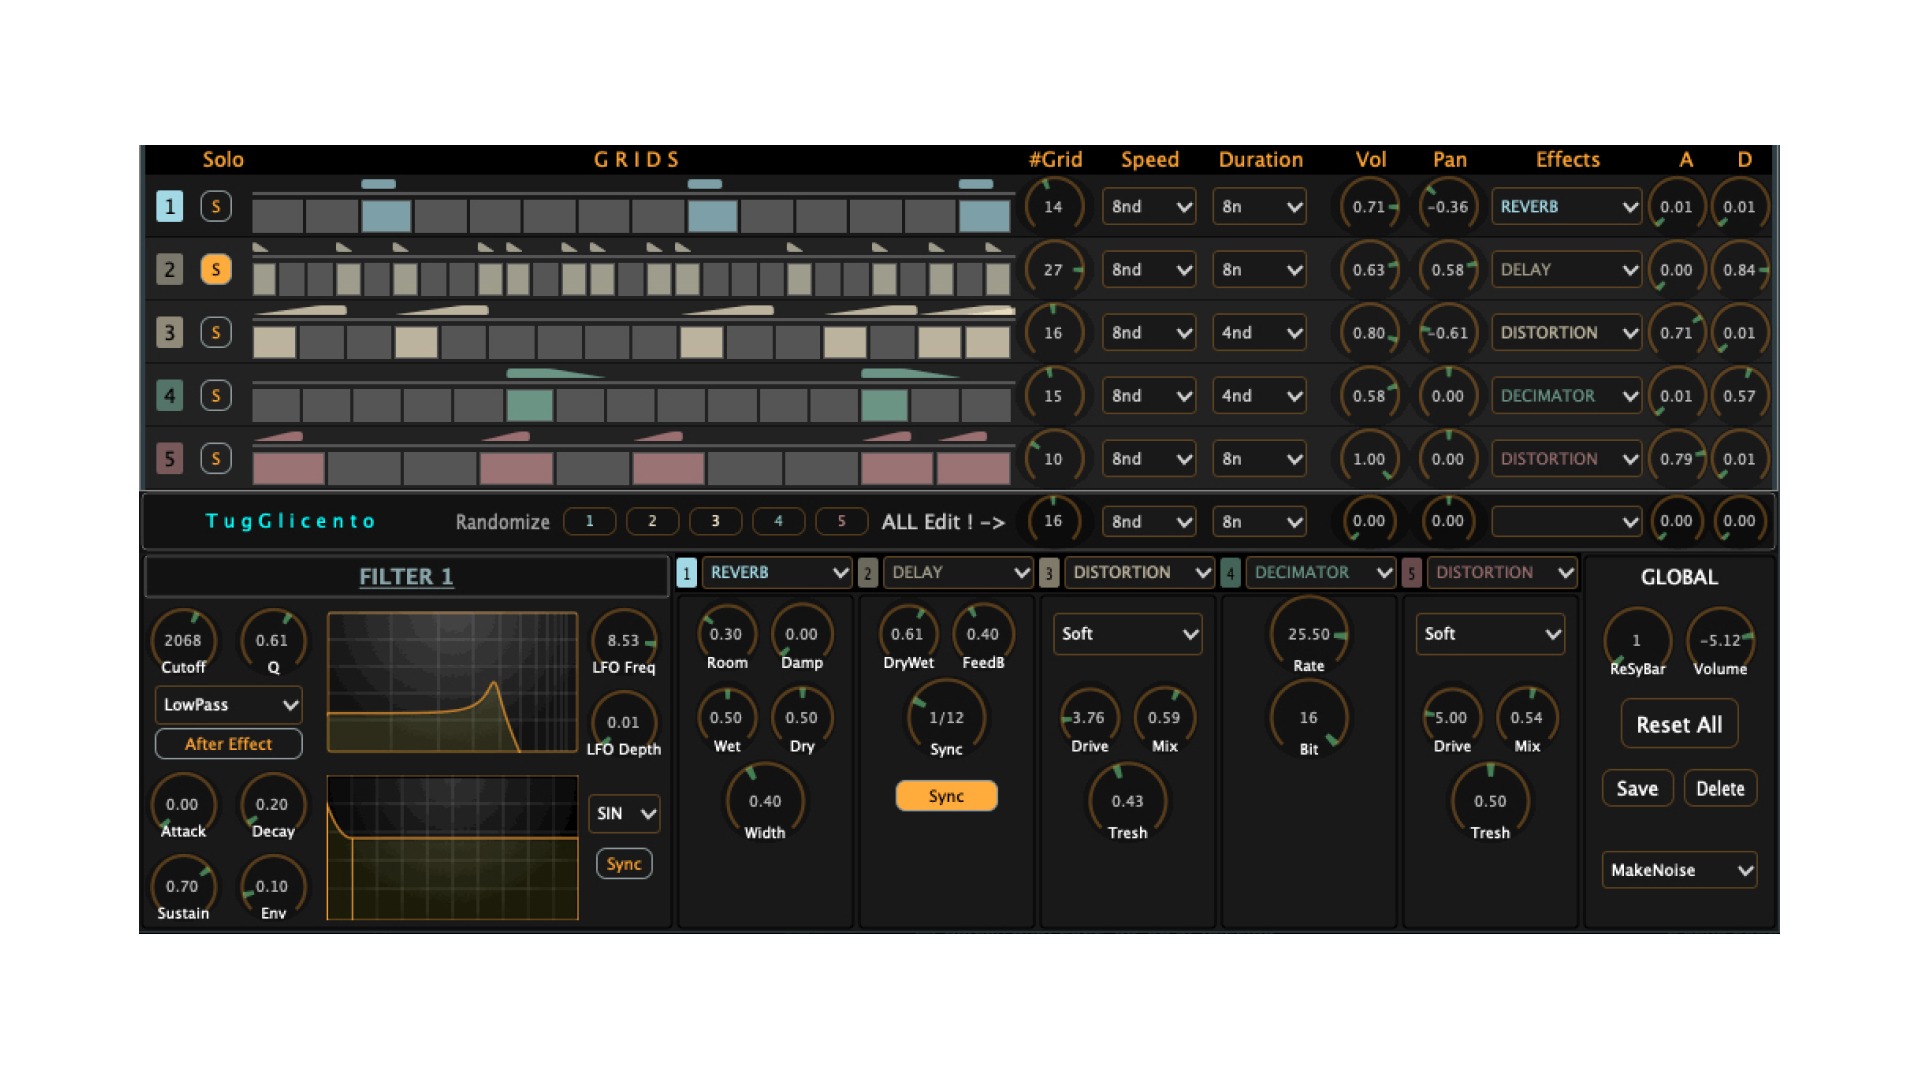Open track 3 Duration dropdown showing 4nd

[x=1258, y=332]
